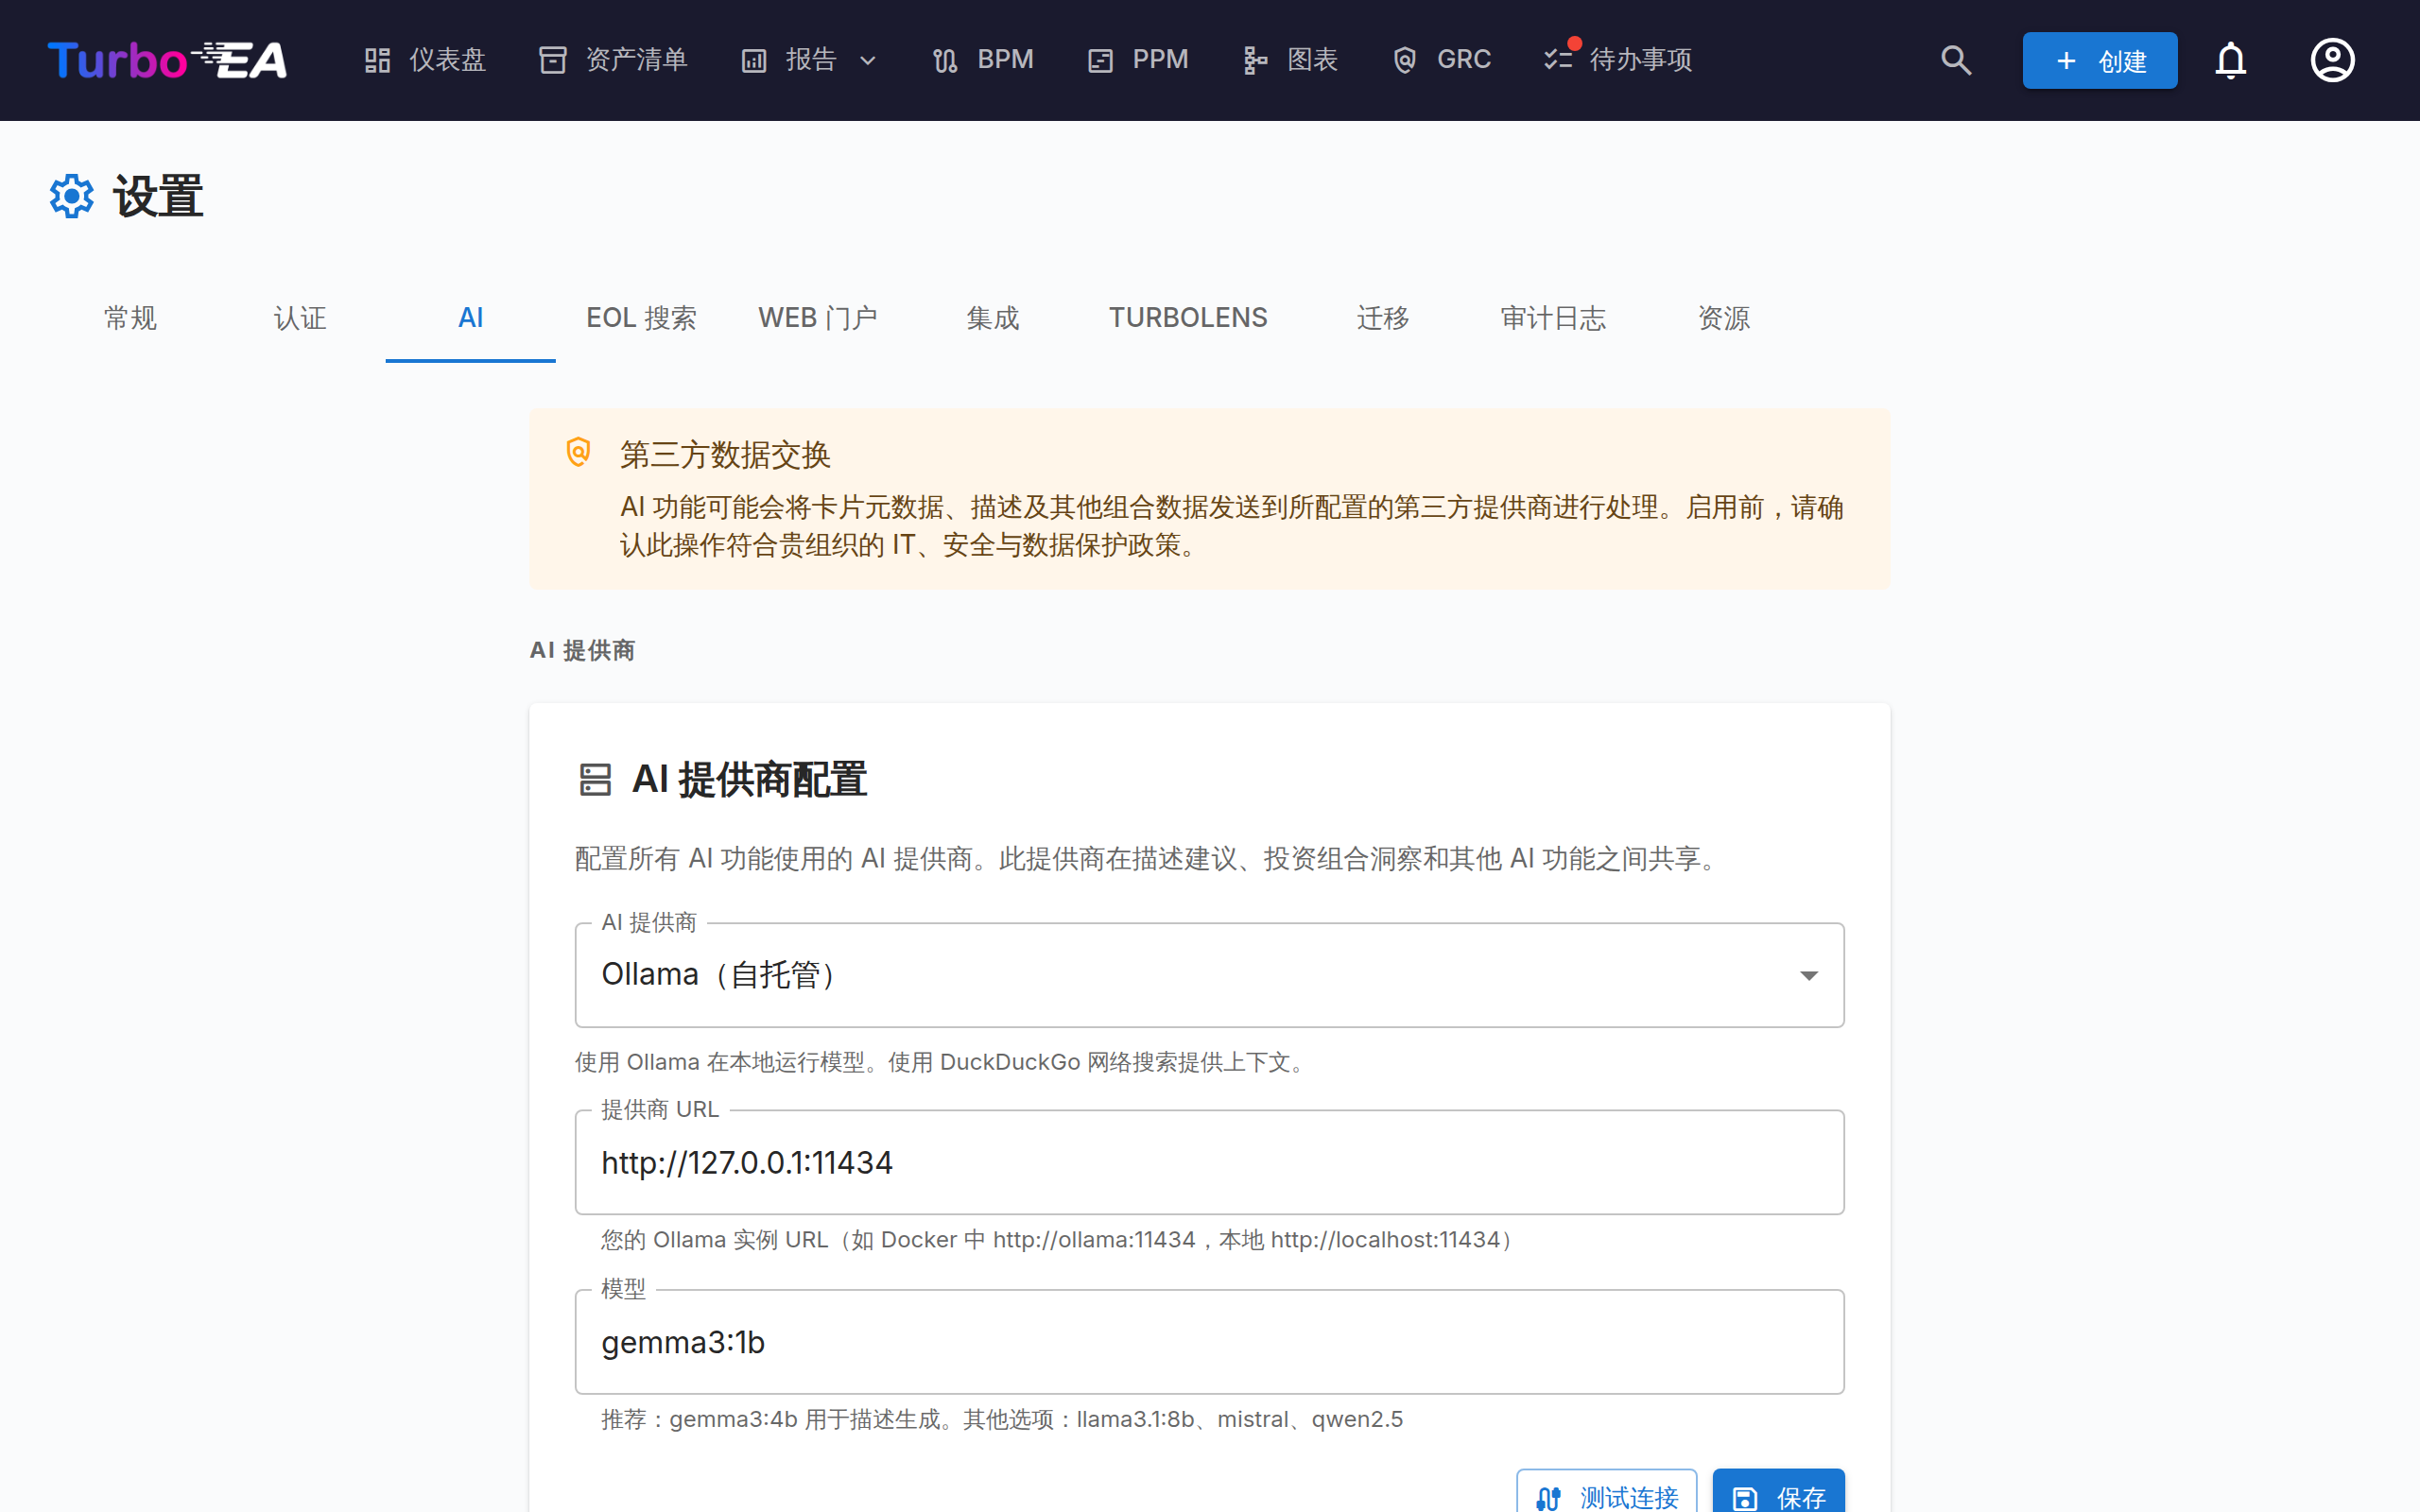
Task: Open 图表 diagrams page
Action: (x=1290, y=60)
